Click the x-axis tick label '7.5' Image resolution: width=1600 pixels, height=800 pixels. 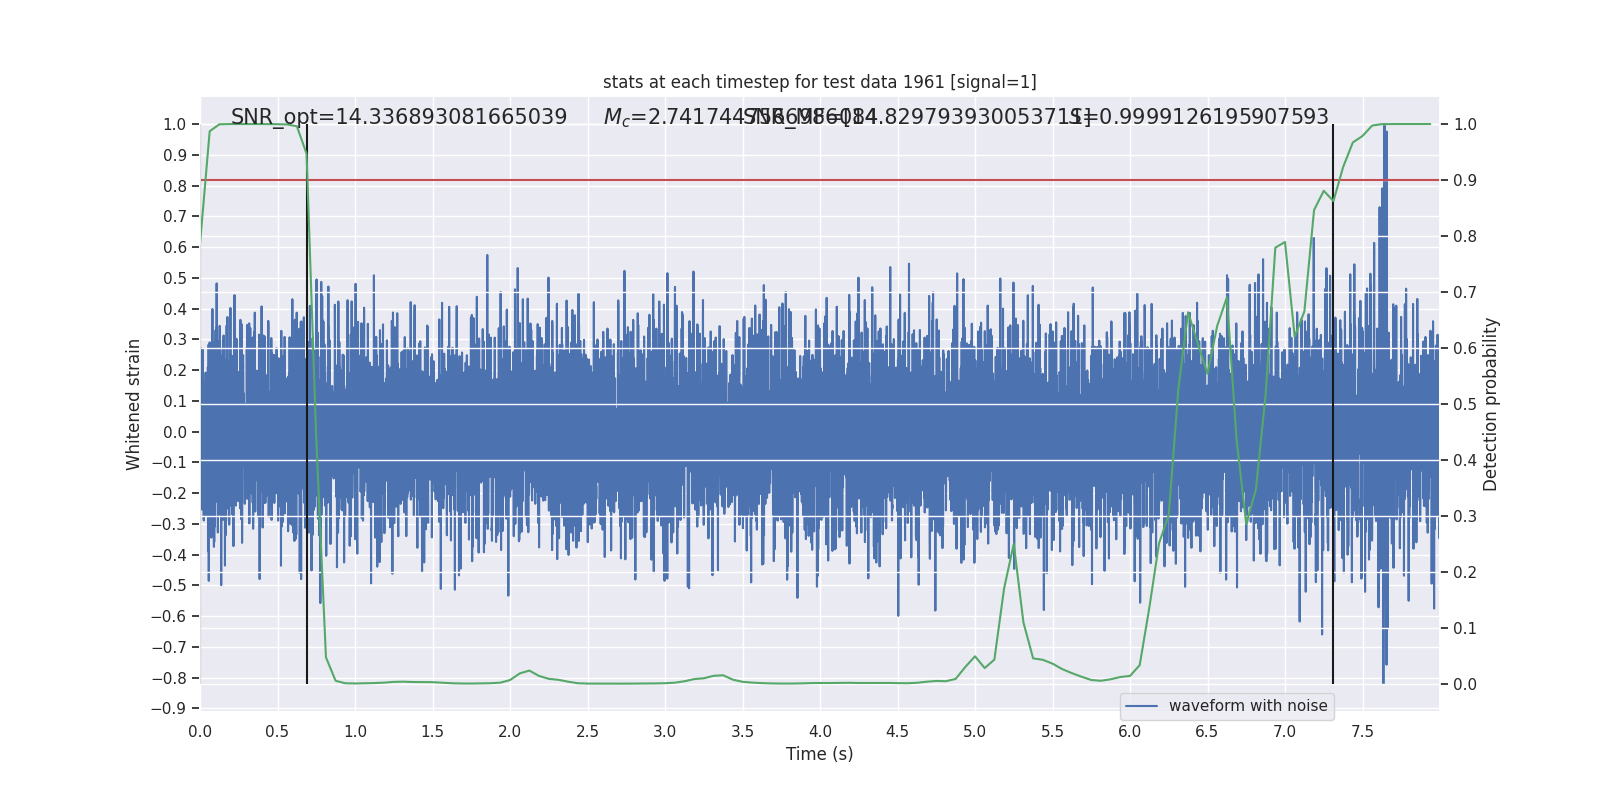tap(1362, 732)
